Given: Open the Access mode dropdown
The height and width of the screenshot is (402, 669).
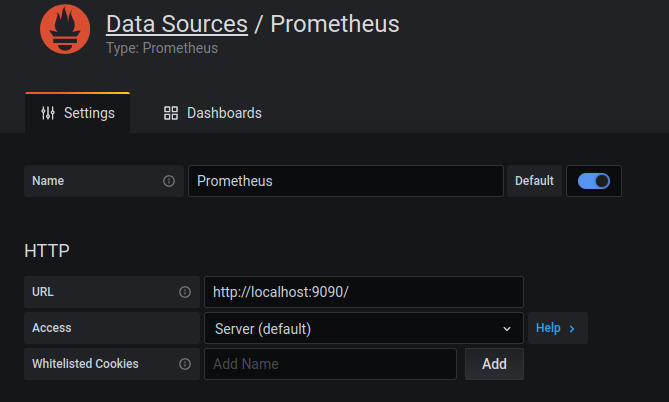Looking at the screenshot, I should pyautogui.click(x=363, y=328).
